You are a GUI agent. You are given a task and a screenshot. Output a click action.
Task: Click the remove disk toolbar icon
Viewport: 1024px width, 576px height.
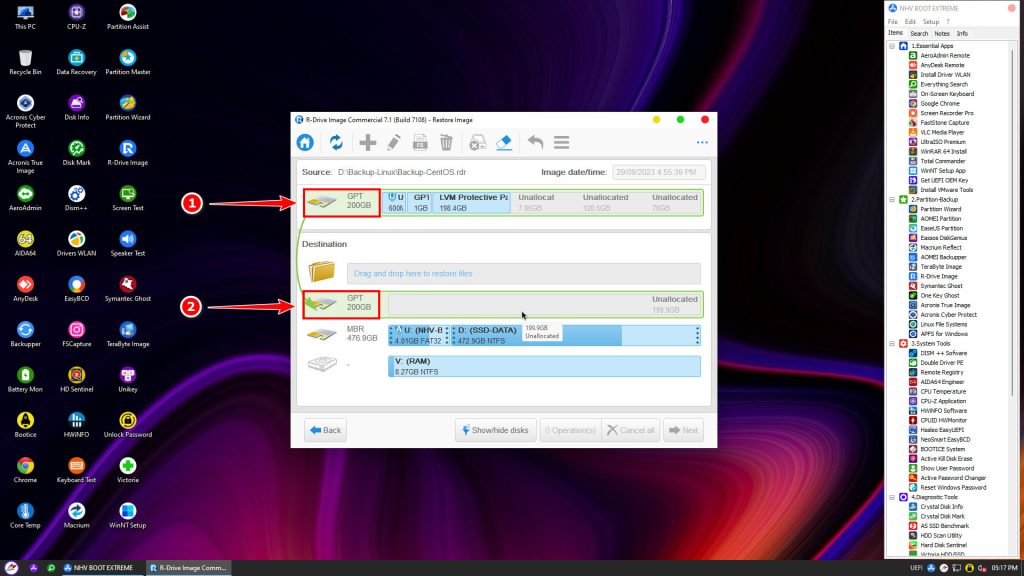(478, 142)
